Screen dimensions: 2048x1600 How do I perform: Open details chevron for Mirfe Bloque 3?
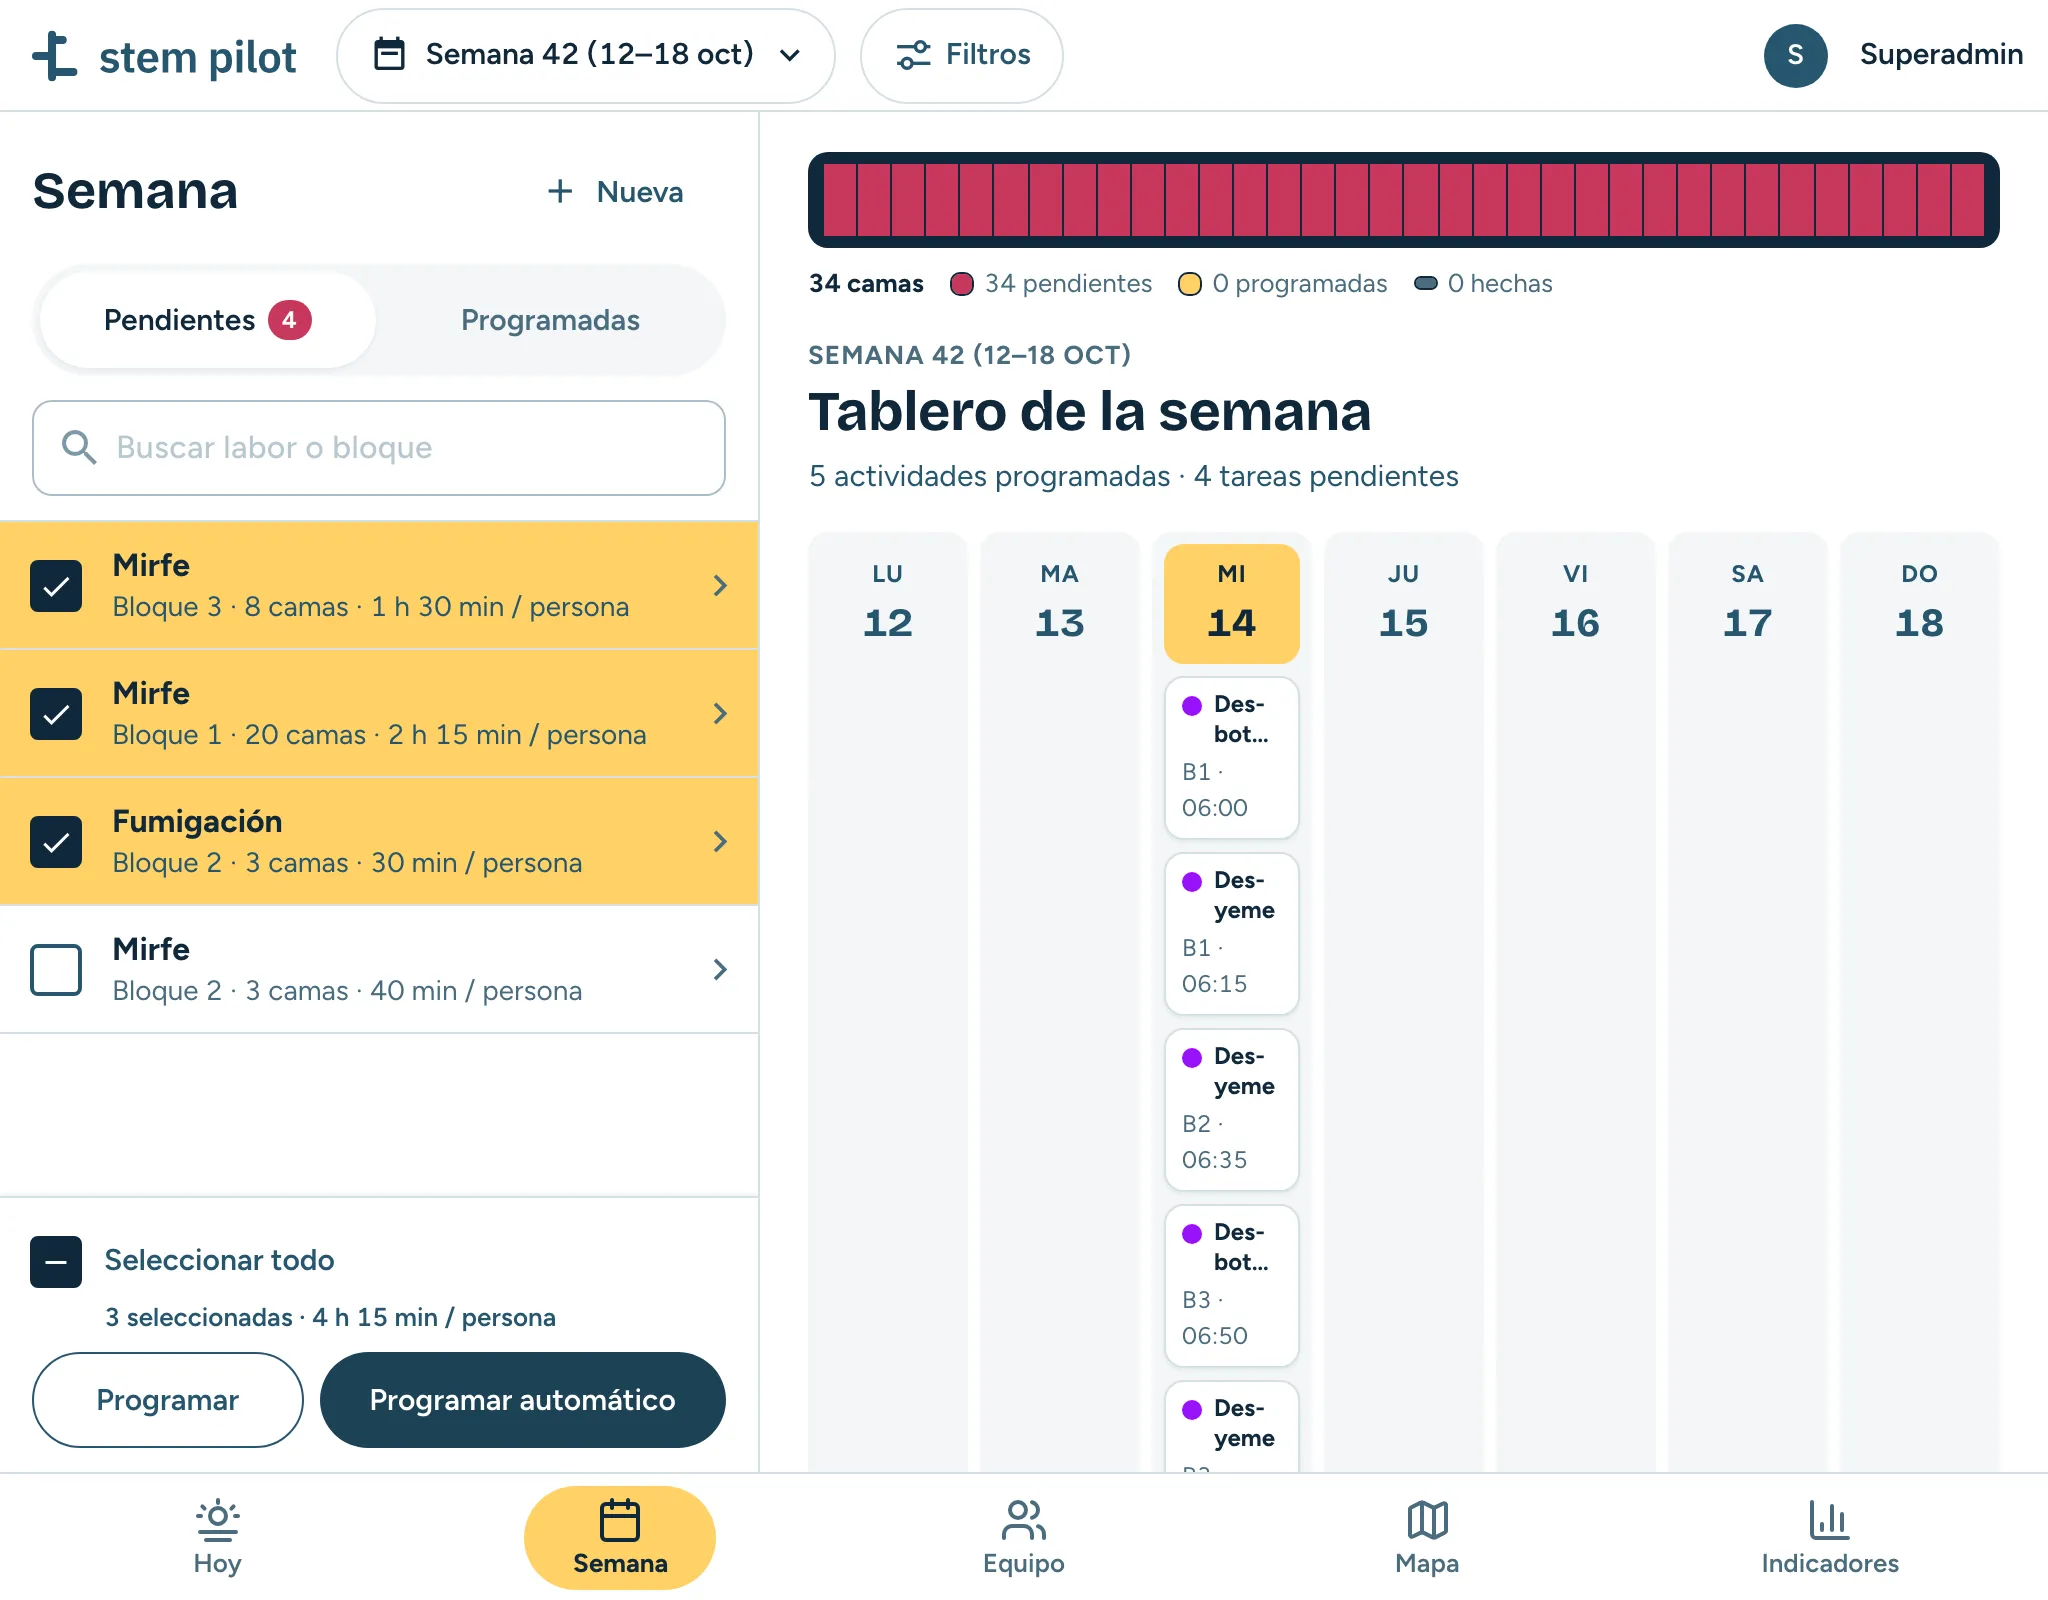point(720,586)
